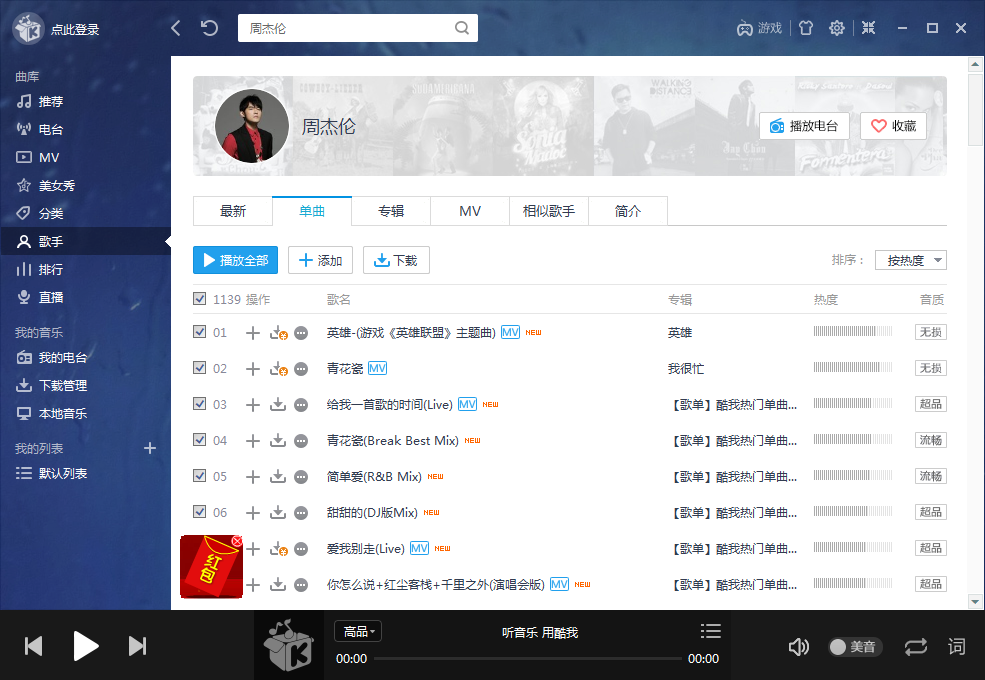985x680 pixels.
Task: Close the 红包 popup with red X
Action: coord(237,541)
